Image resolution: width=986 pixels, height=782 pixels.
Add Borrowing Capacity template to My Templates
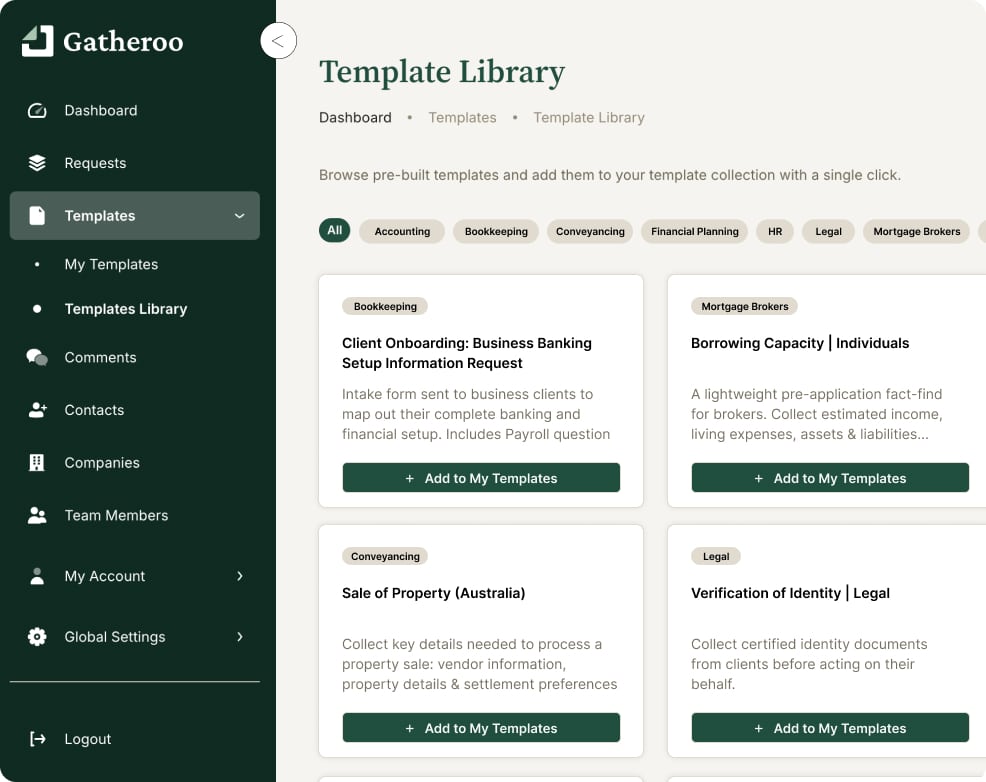830,478
